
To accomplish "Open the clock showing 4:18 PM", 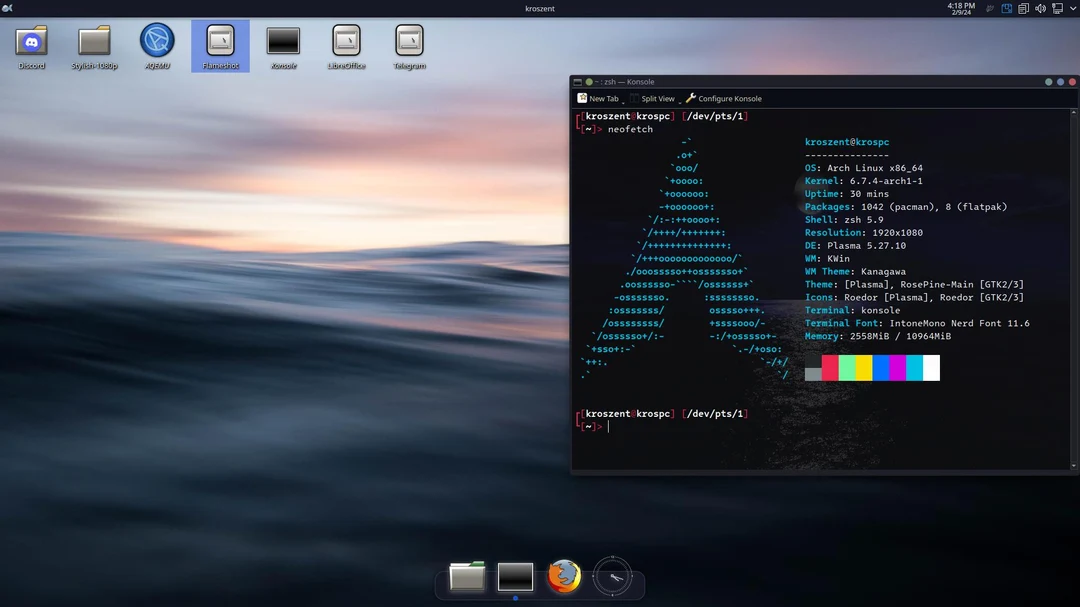I will (961, 8).
